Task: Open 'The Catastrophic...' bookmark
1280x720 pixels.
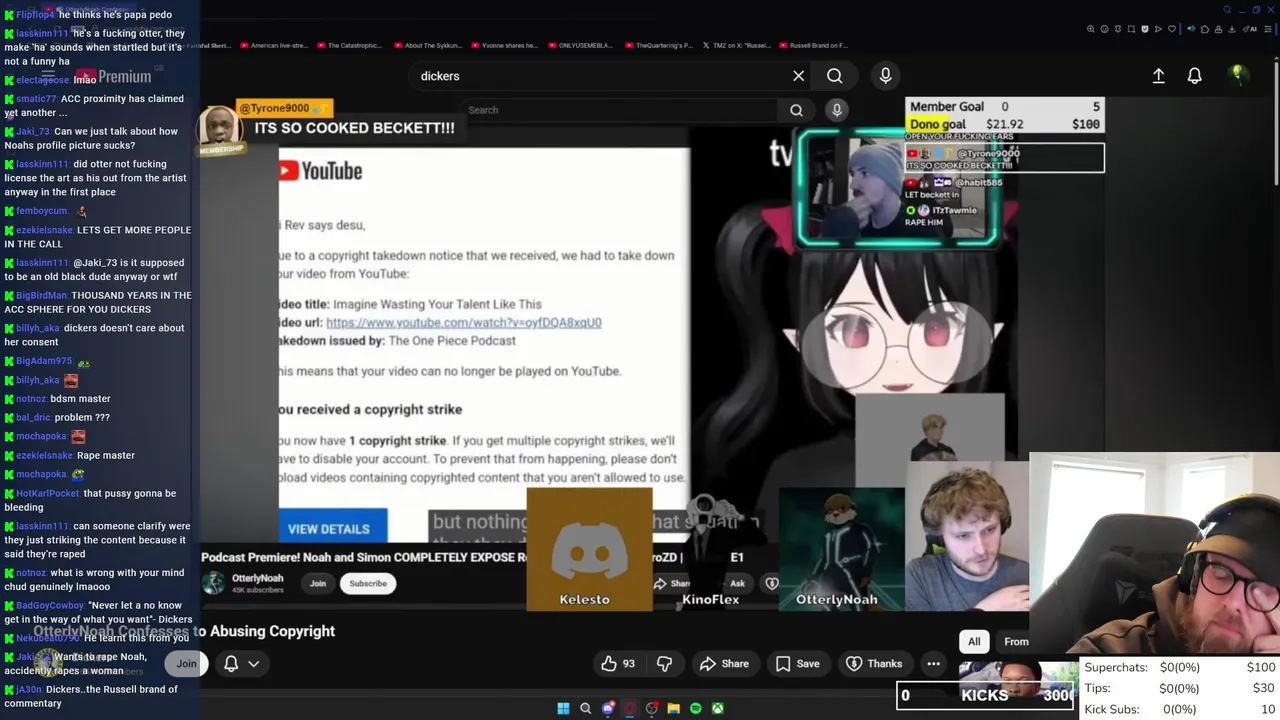Action: (x=349, y=45)
